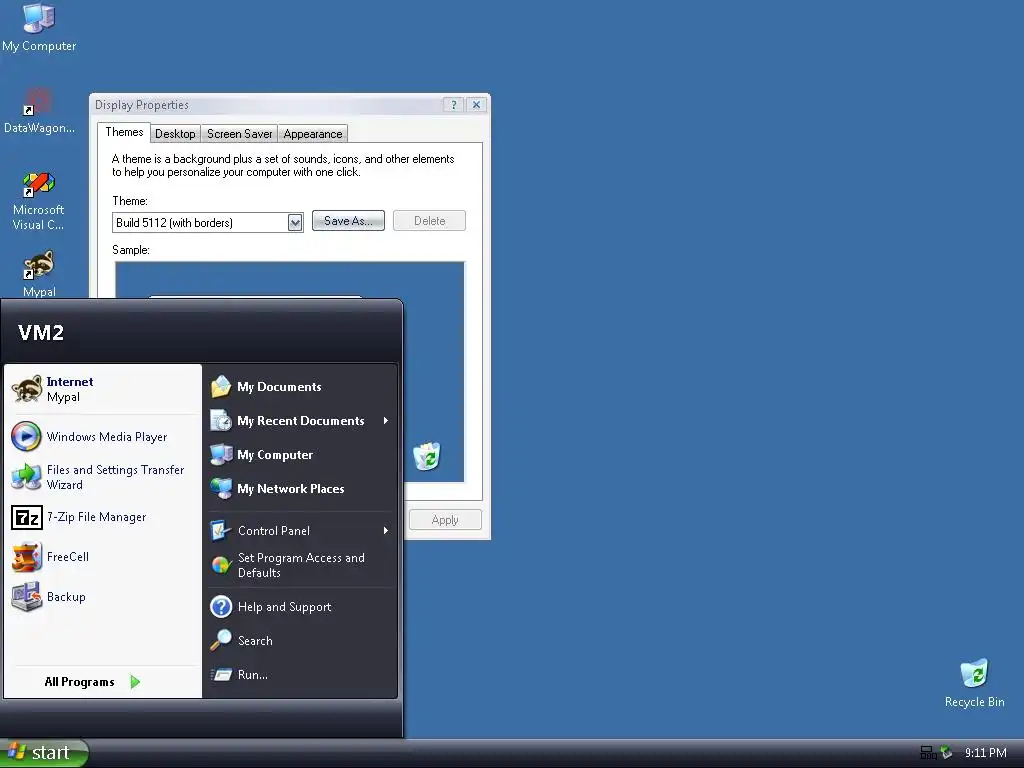The height and width of the screenshot is (768, 1024).
Task: Open Help and Support
Action: click(x=300, y=607)
